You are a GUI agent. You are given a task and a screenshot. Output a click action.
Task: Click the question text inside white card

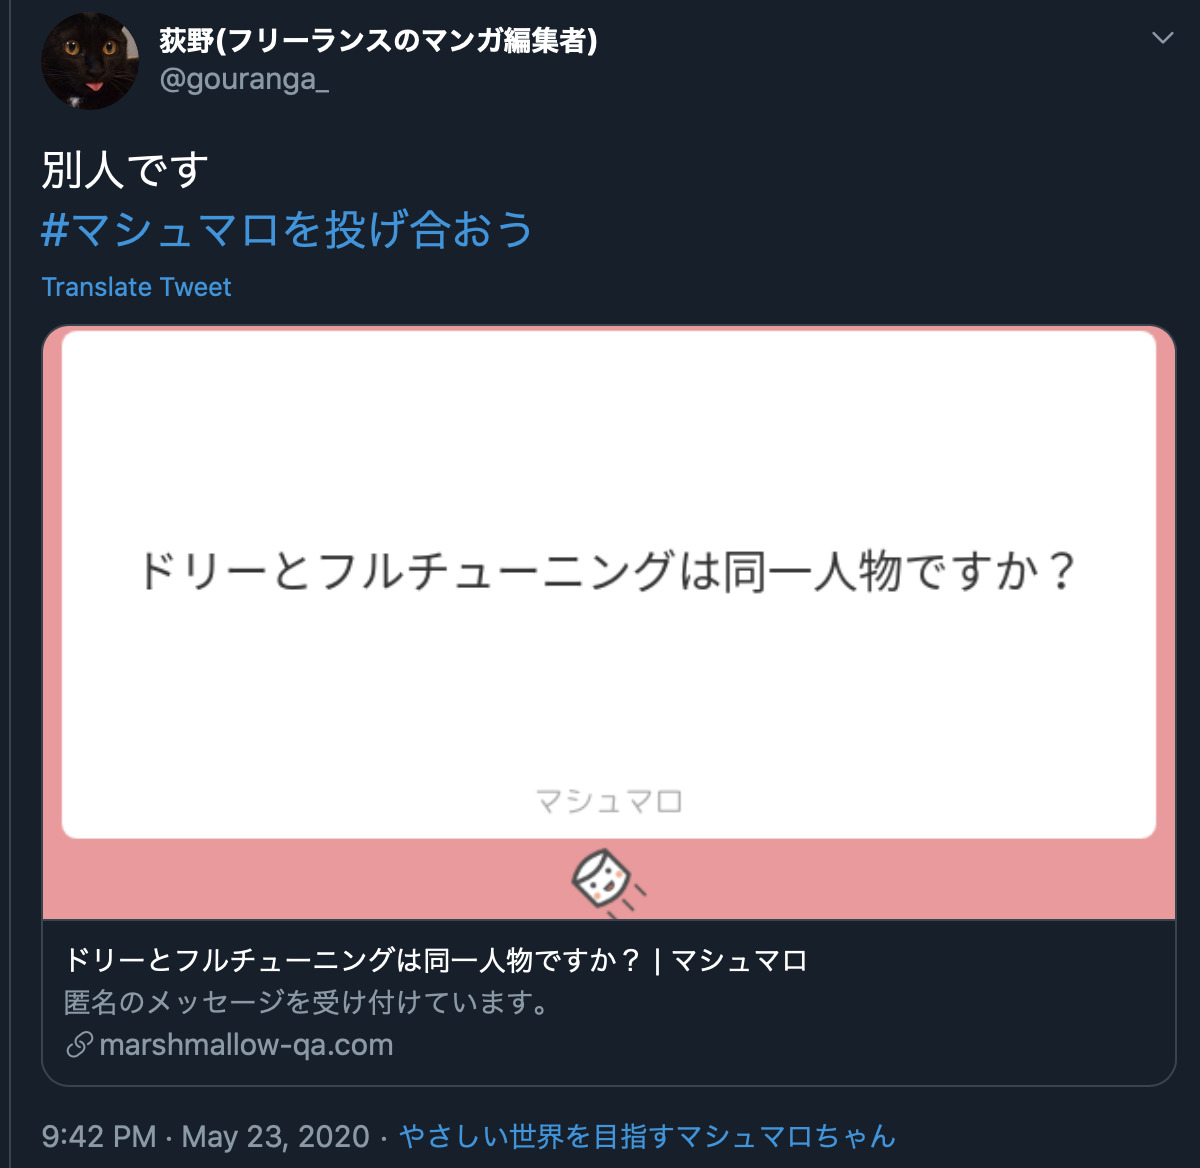pos(608,571)
